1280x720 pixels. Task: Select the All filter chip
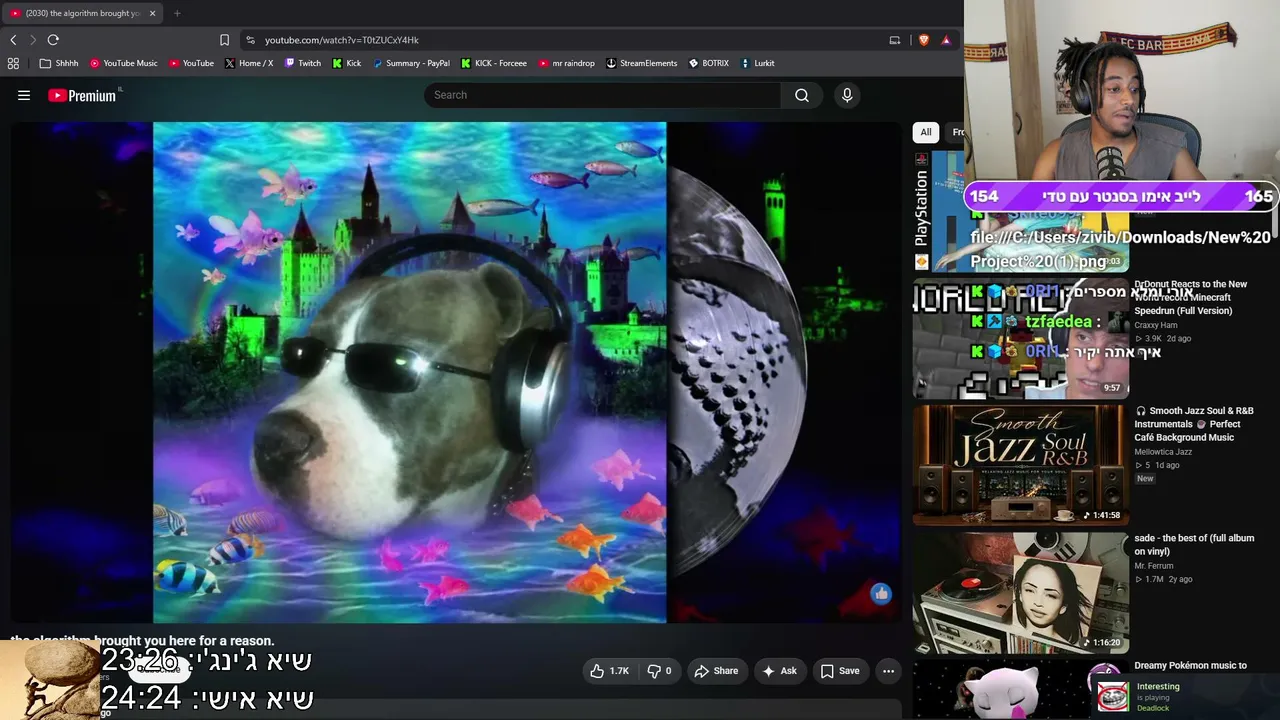point(926,132)
